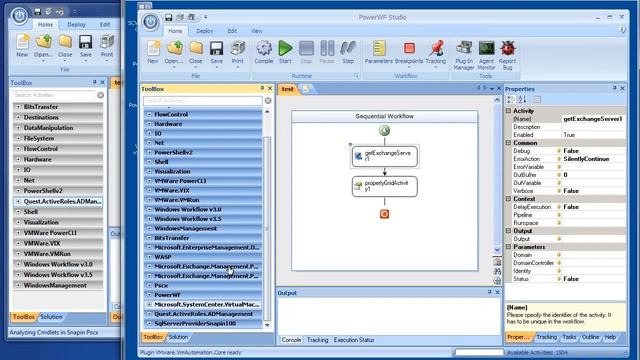Create a new workflow with New icon

pyautogui.click(x=153, y=48)
